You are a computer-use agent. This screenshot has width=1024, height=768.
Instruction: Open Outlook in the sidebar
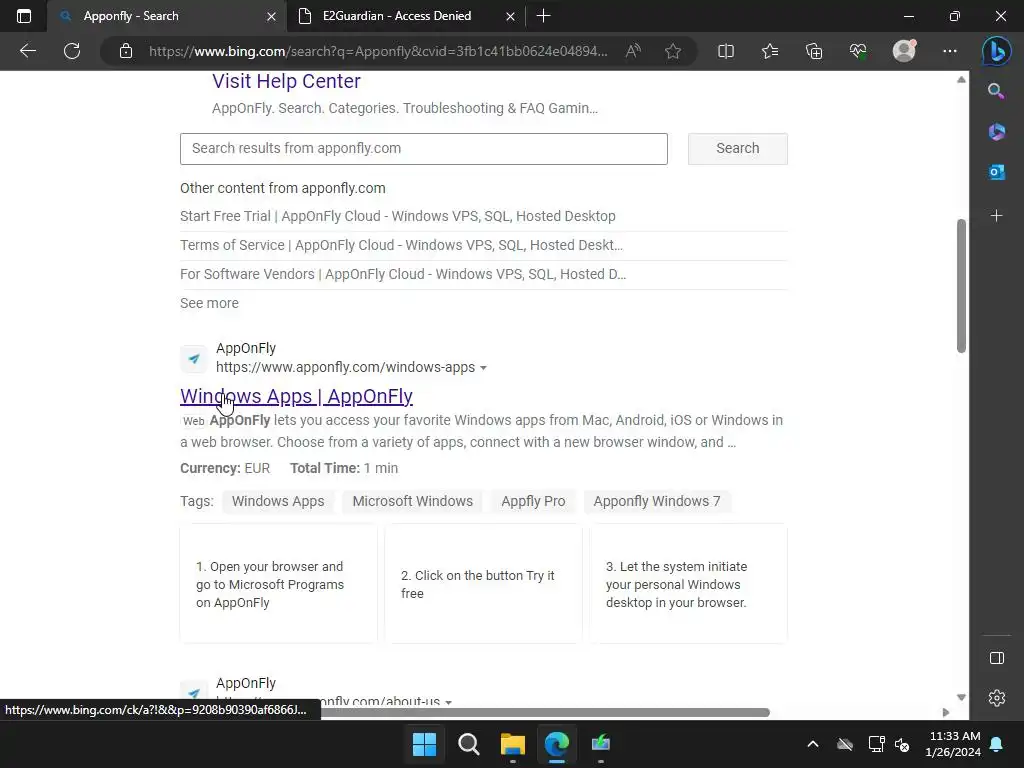[996, 172]
